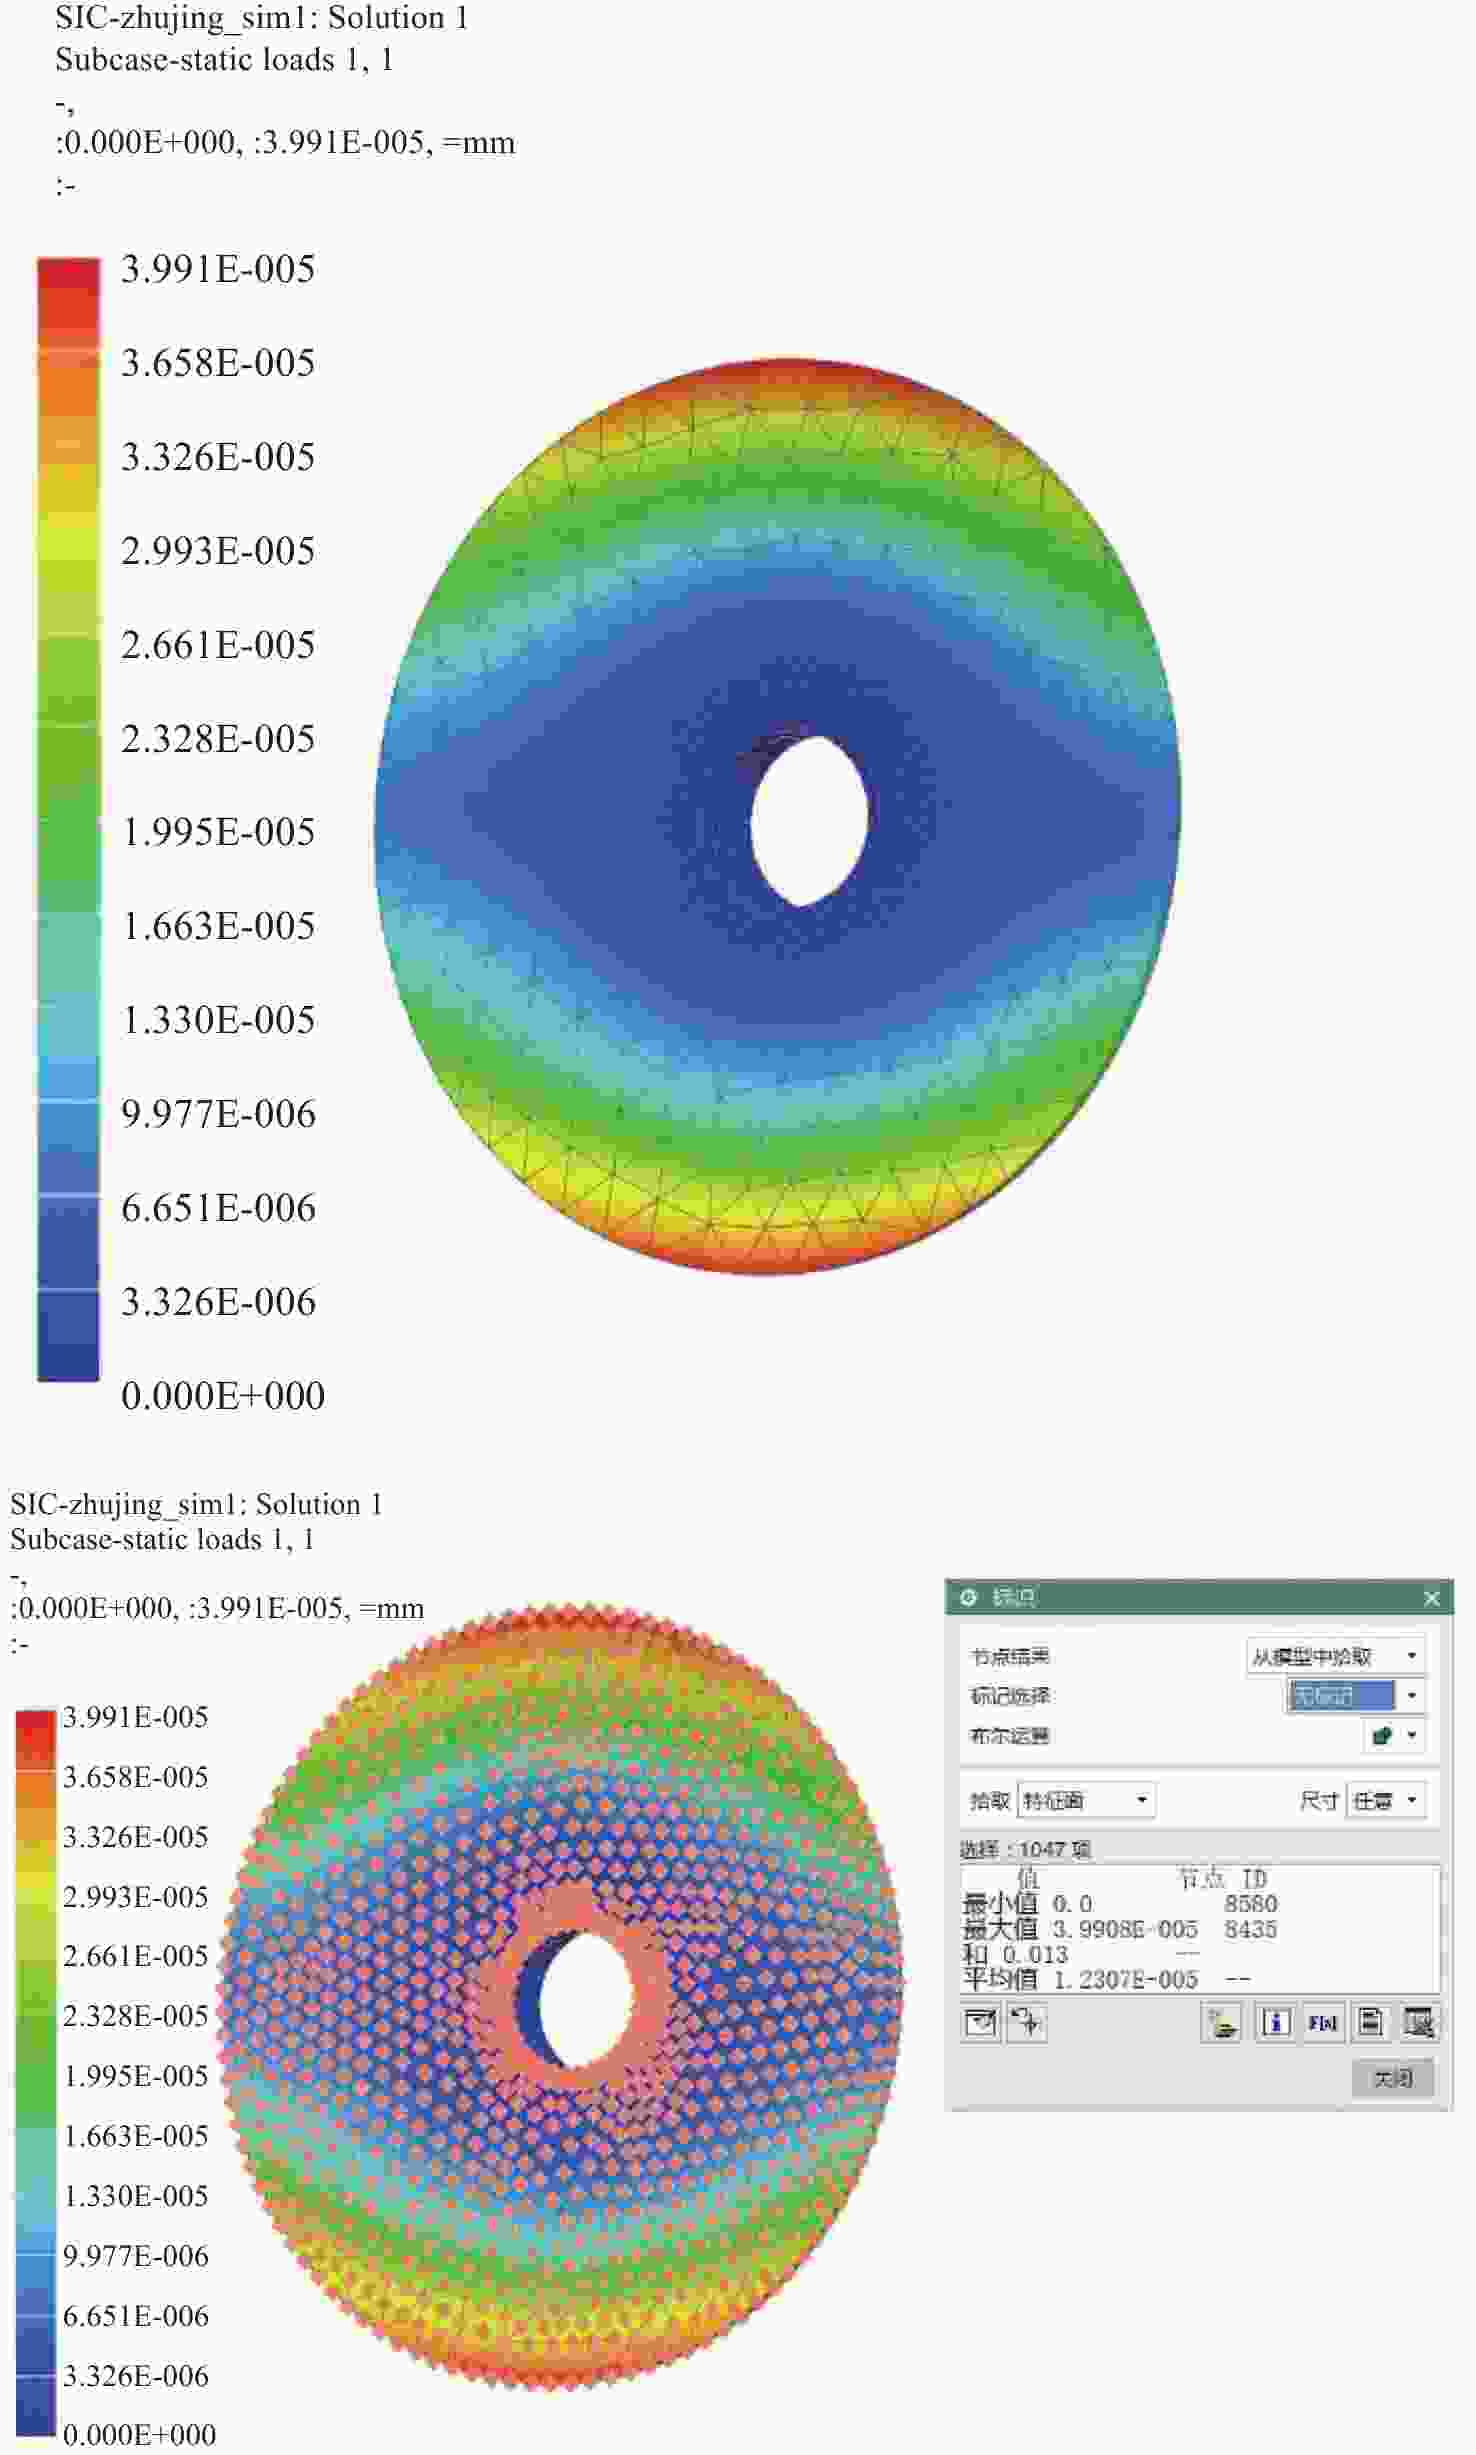Expand the 标记选择 dropdown arrow
1476x2455 pixels.
[1411, 1695]
